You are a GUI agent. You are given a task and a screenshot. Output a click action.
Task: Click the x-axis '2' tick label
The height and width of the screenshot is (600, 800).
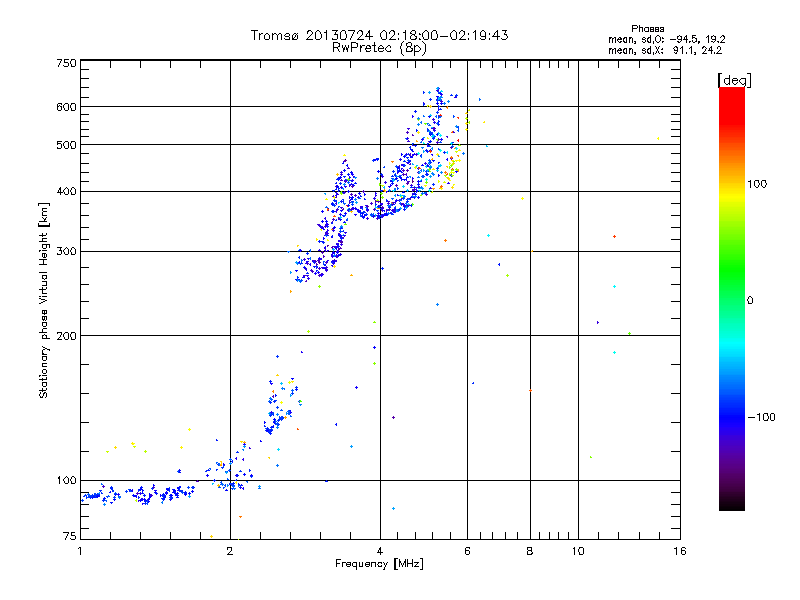[230, 551]
